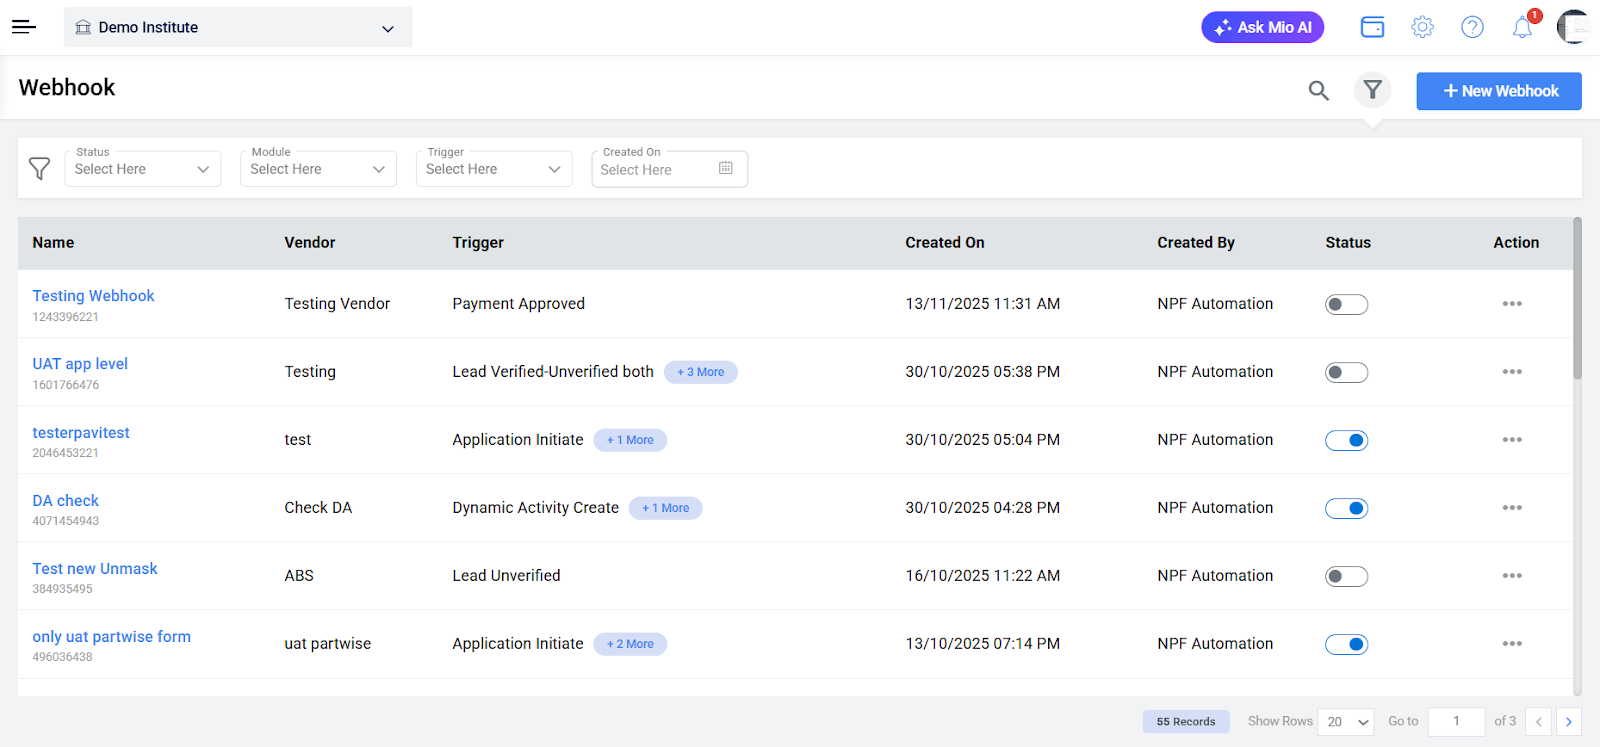The height and width of the screenshot is (747, 1600).
Task: Go to next page arrow
Action: click(x=1568, y=721)
